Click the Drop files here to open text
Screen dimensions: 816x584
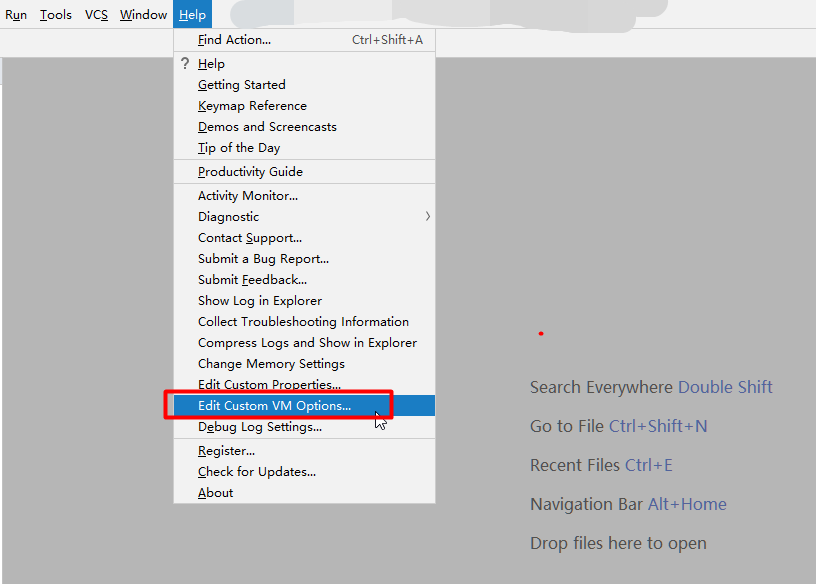(618, 543)
